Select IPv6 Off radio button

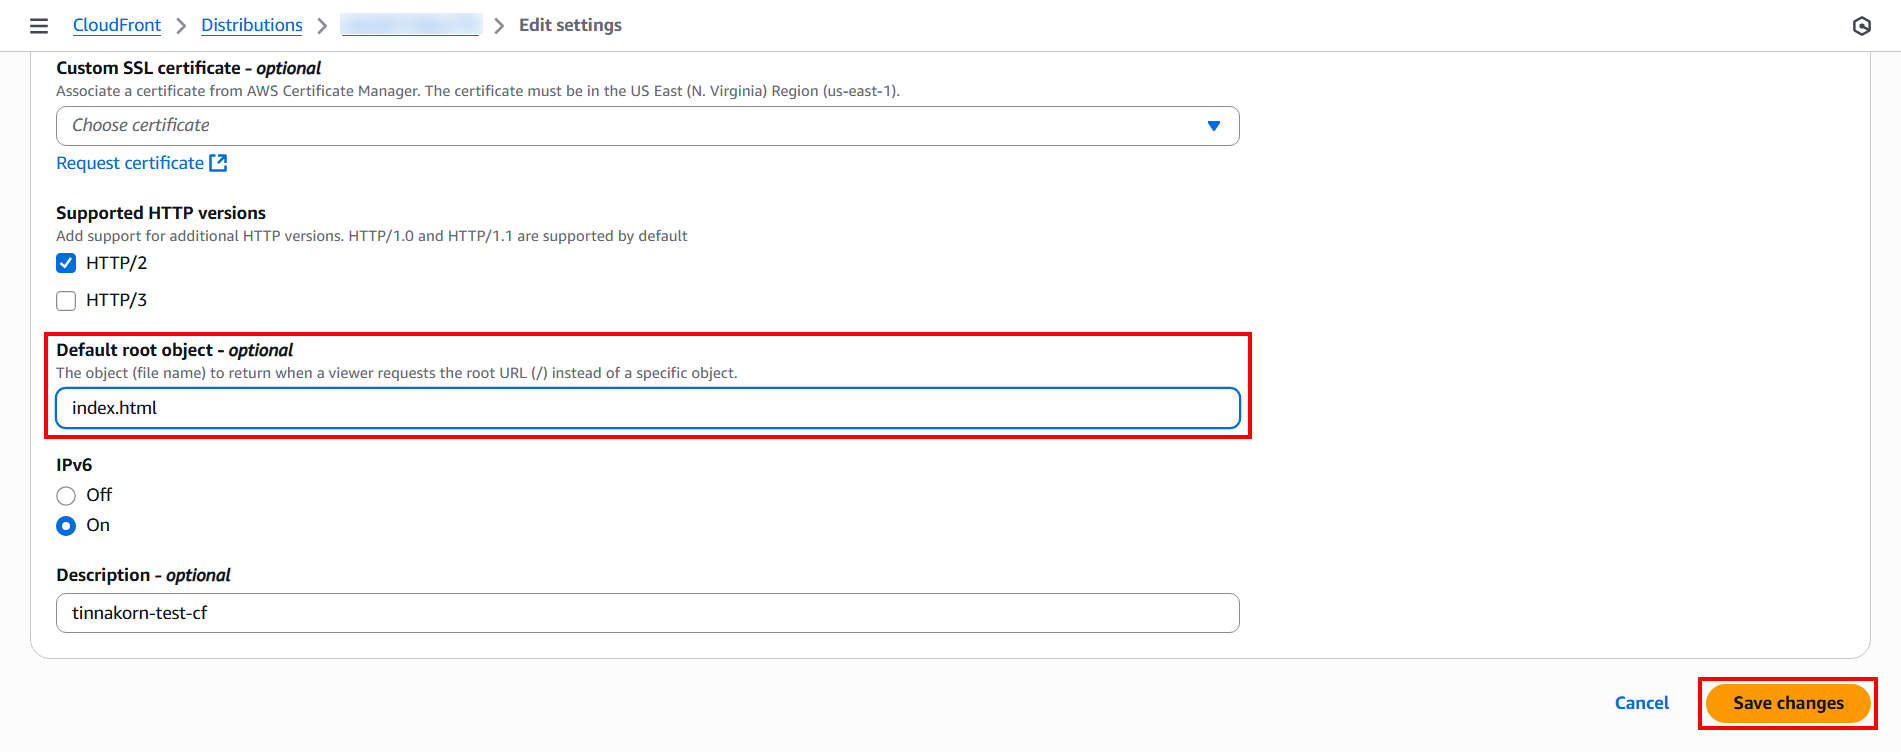[66, 496]
